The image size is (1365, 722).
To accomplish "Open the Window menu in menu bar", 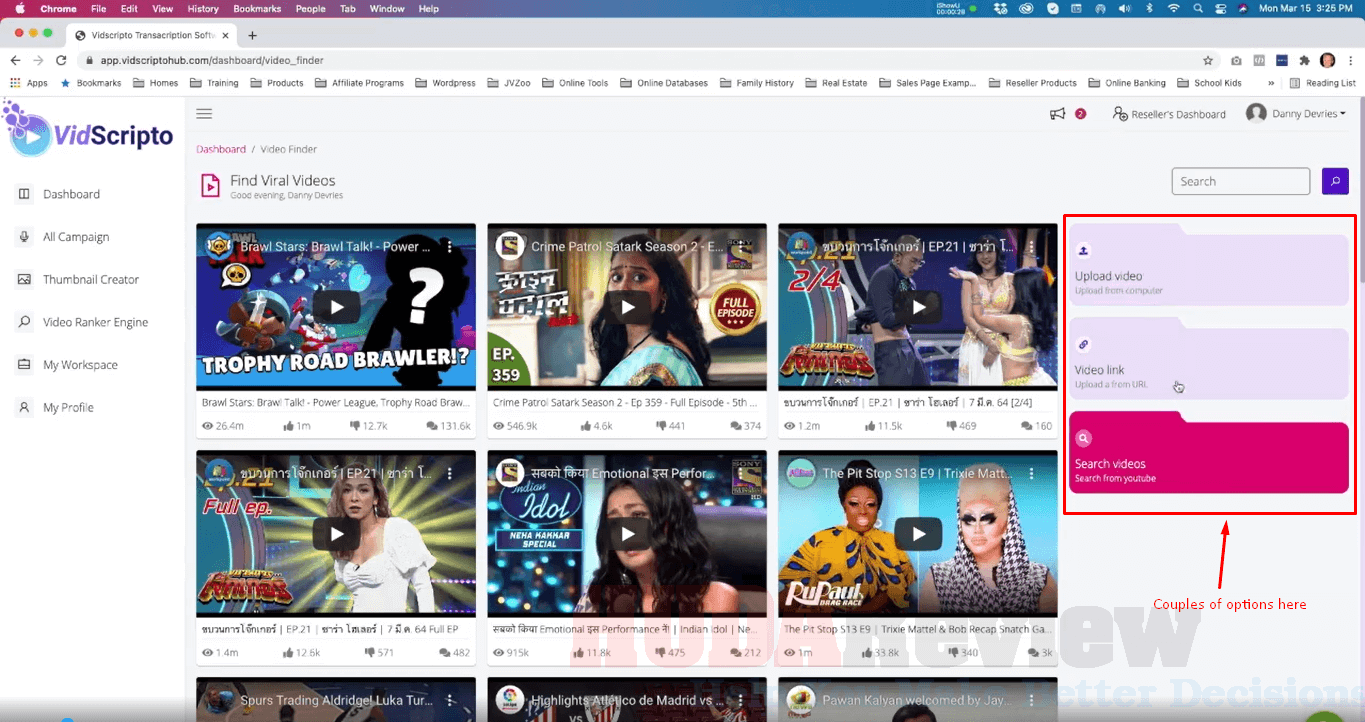I will (x=387, y=9).
